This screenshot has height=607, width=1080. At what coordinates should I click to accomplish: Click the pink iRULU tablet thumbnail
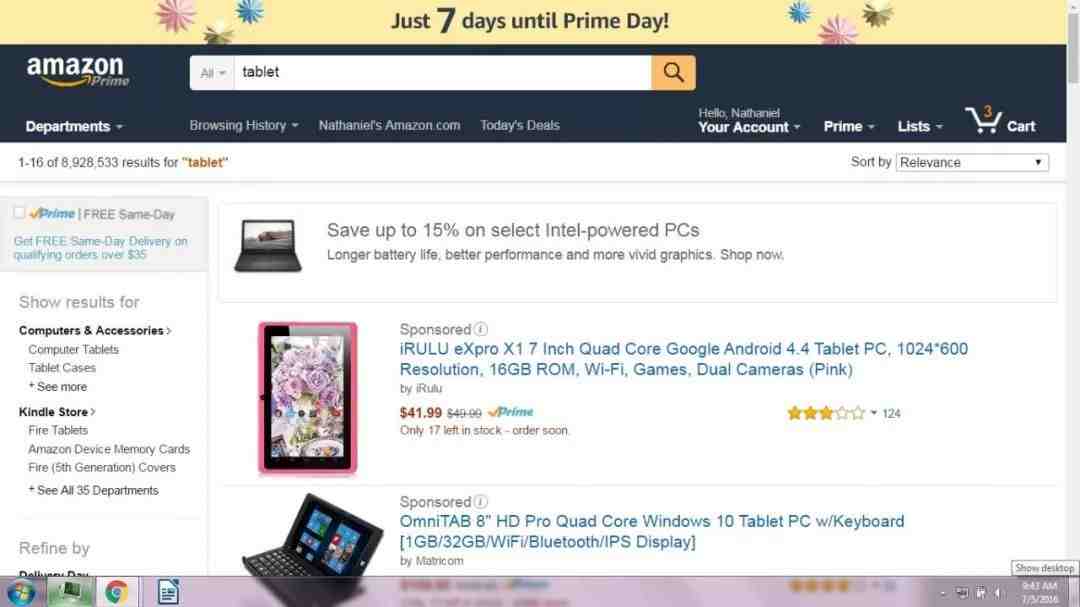pos(308,398)
